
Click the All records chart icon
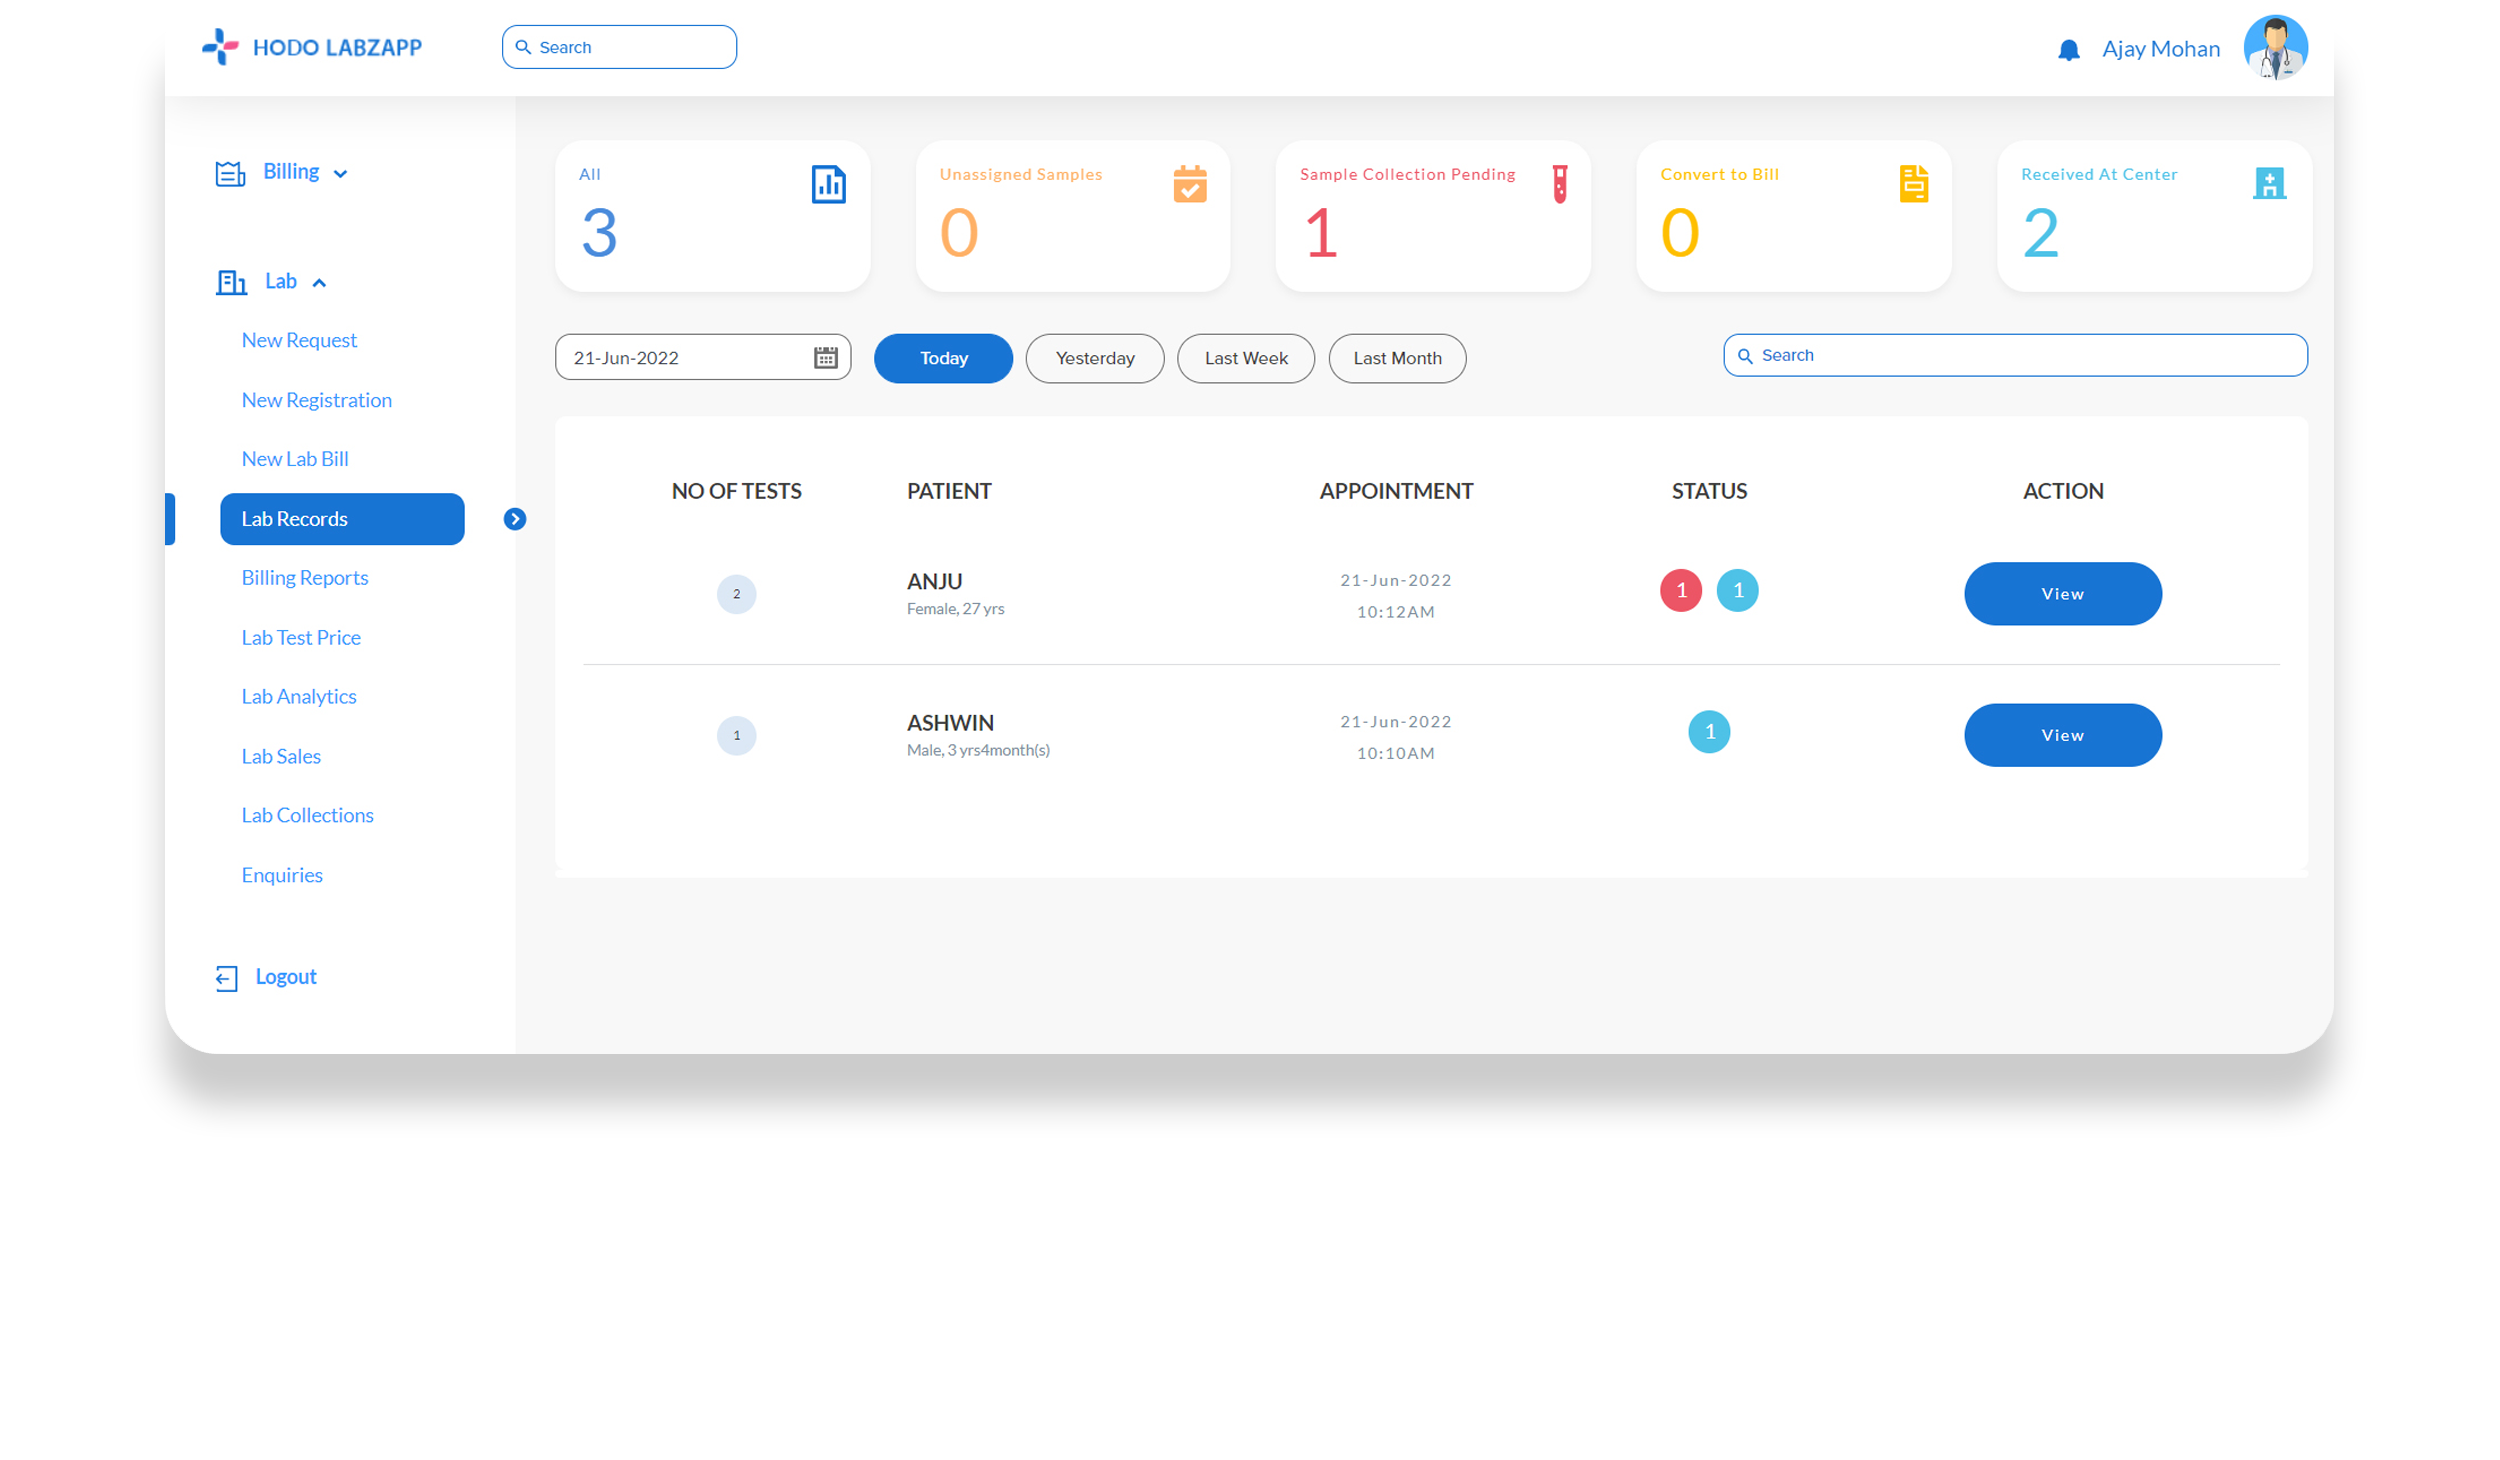coord(828,184)
